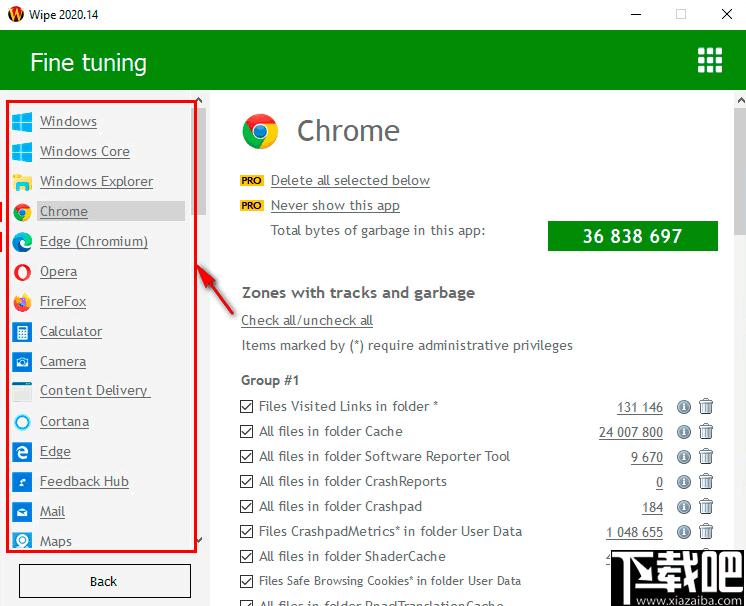The image size is (746, 606).
Task: Click main panel scrollbar up arrow
Action: point(741,101)
